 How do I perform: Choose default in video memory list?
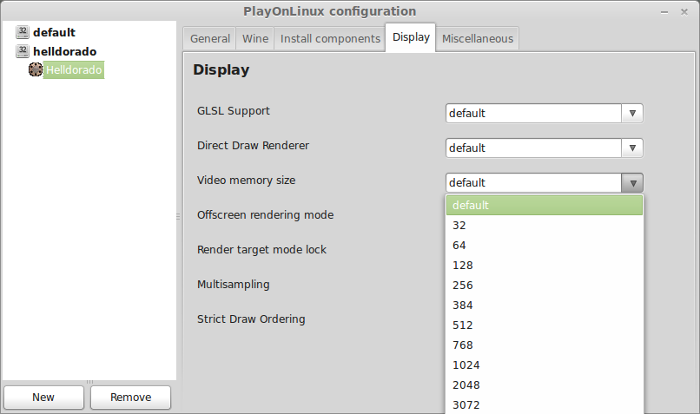[x=544, y=205]
